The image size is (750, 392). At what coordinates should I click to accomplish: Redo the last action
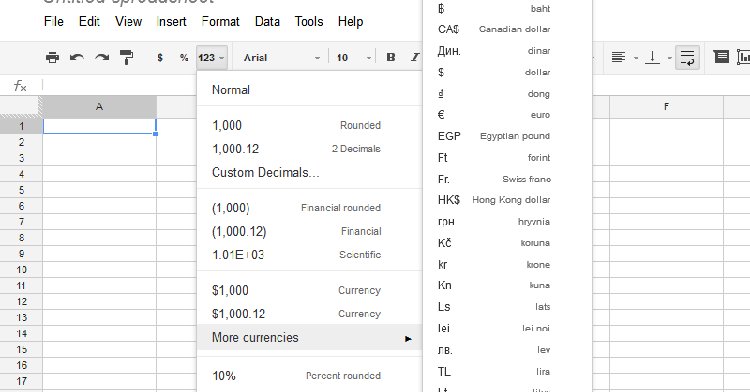pyautogui.click(x=102, y=58)
